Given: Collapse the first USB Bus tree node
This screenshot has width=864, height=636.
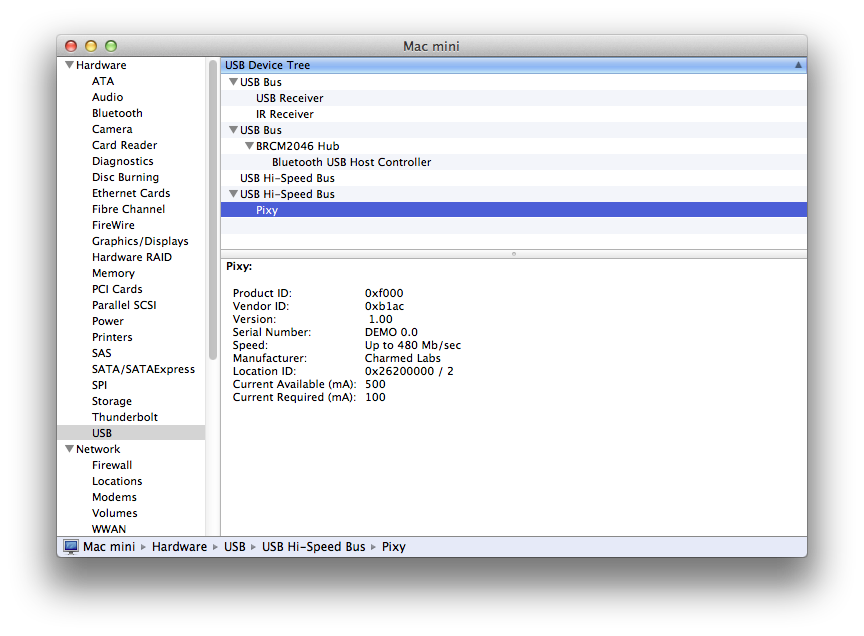Looking at the screenshot, I should click(233, 82).
